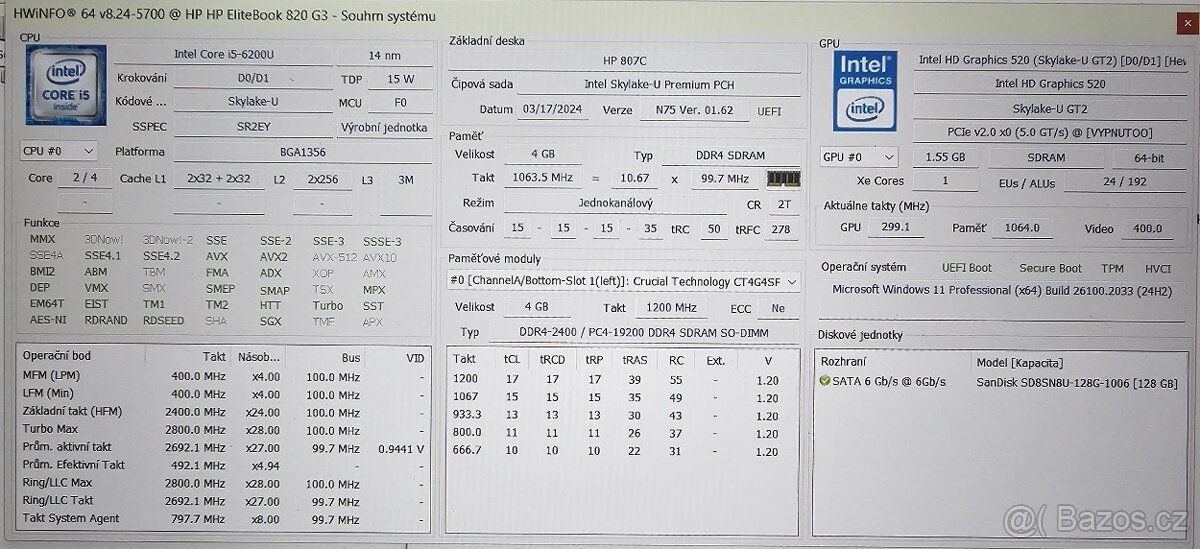Click the TPM label
Viewport: 1200px width, 549px height.
pos(1113,268)
